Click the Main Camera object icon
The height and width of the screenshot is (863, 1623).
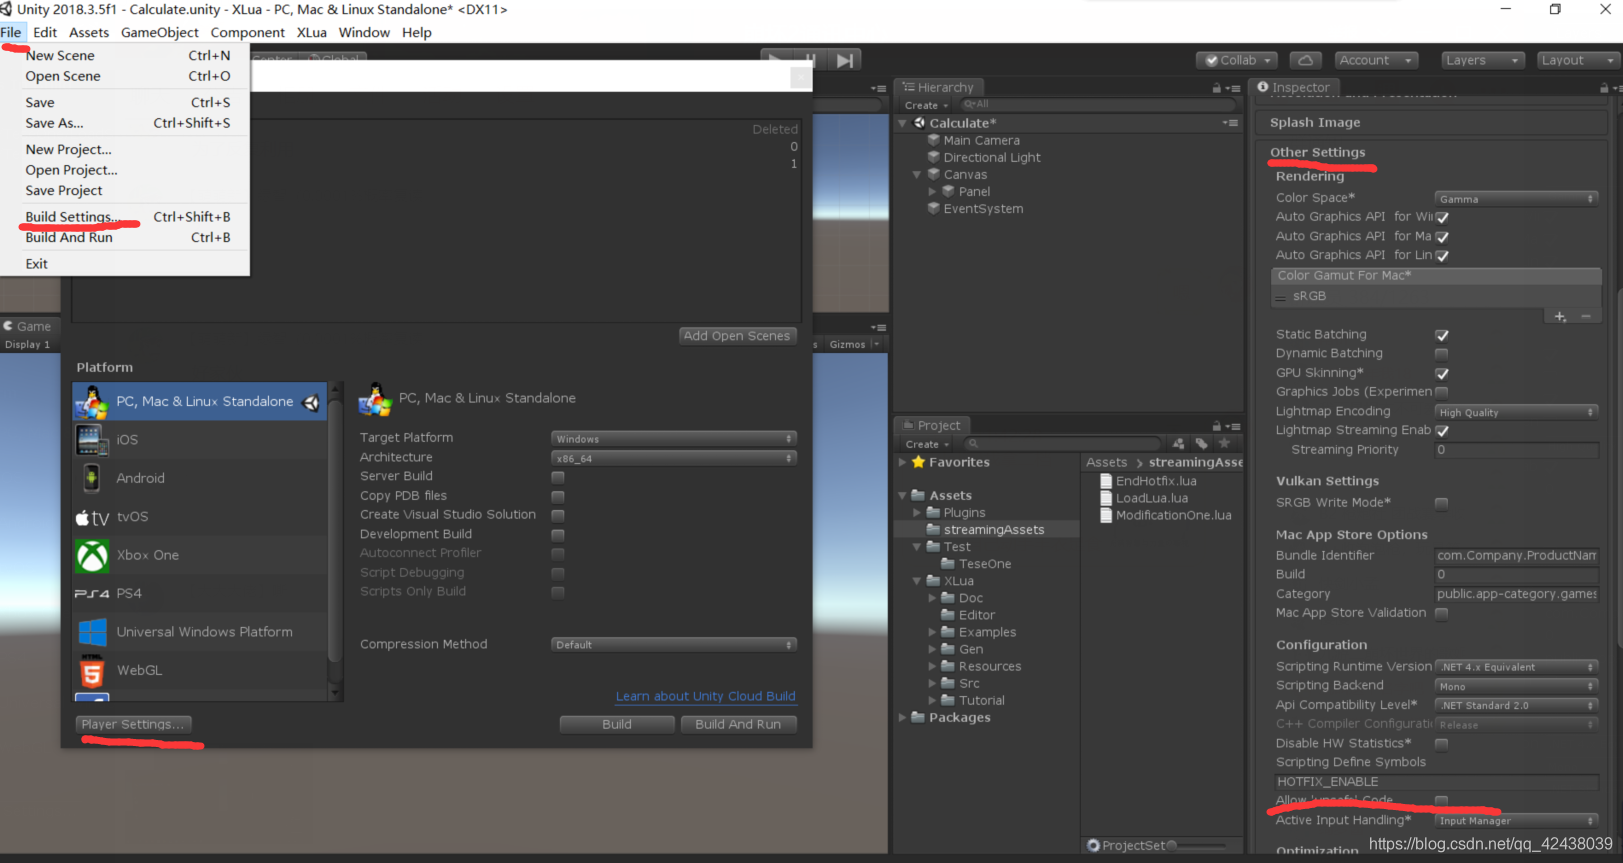point(934,140)
